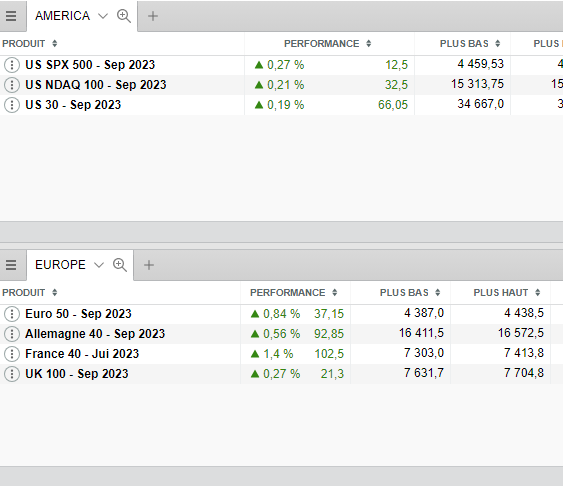The image size is (563, 486).
Task: Click the 102,5 points change value
Action: click(330, 354)
